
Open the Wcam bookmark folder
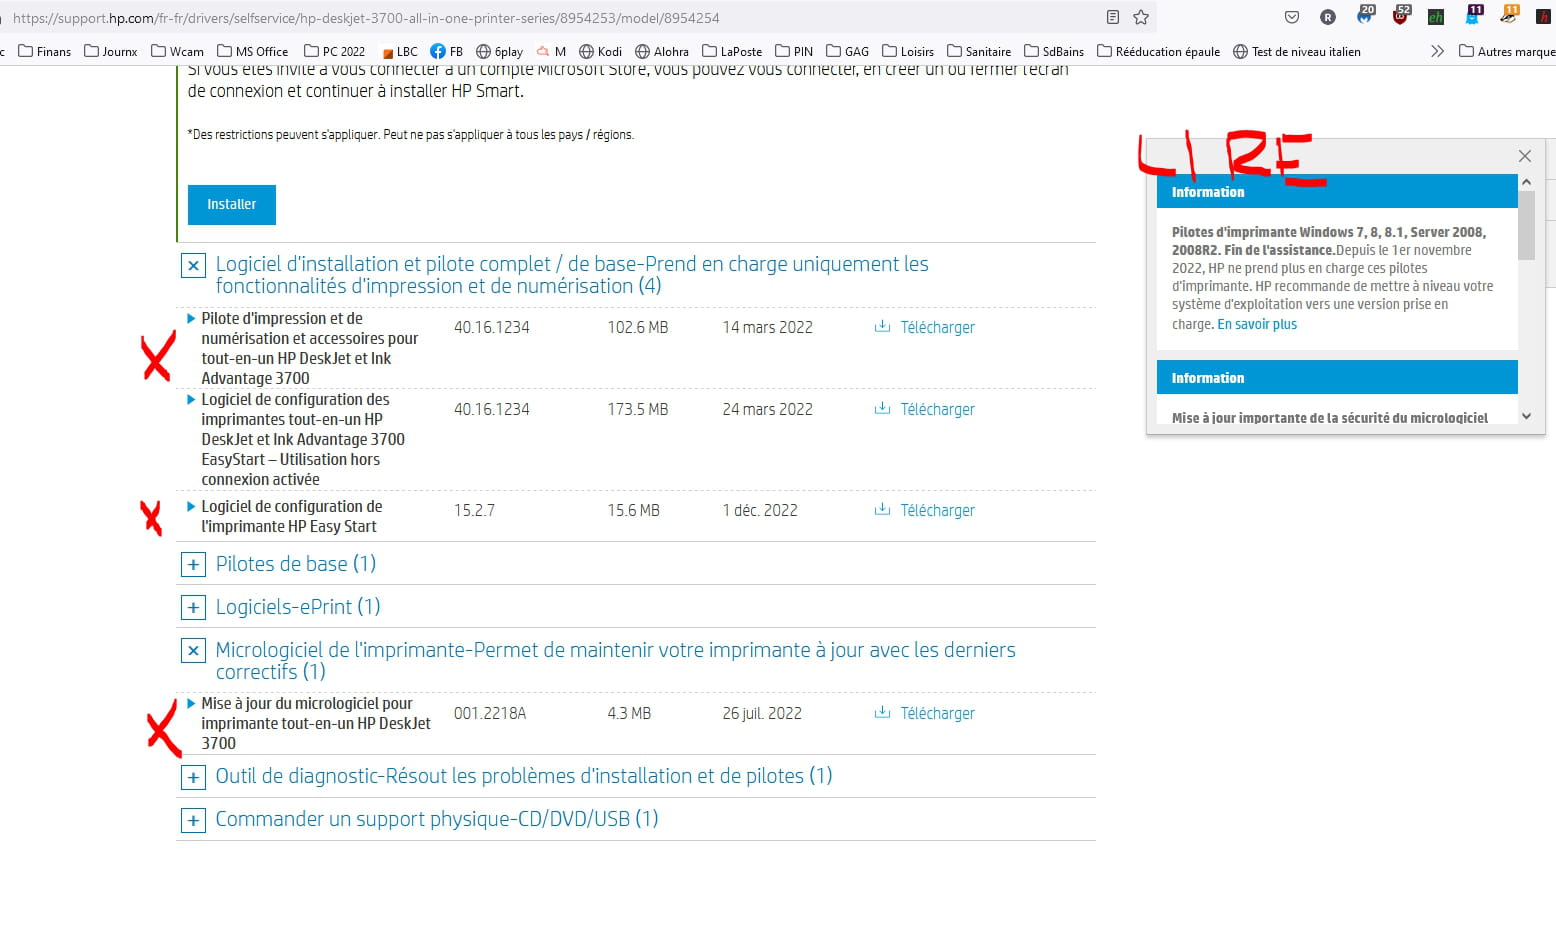(177, 51)
